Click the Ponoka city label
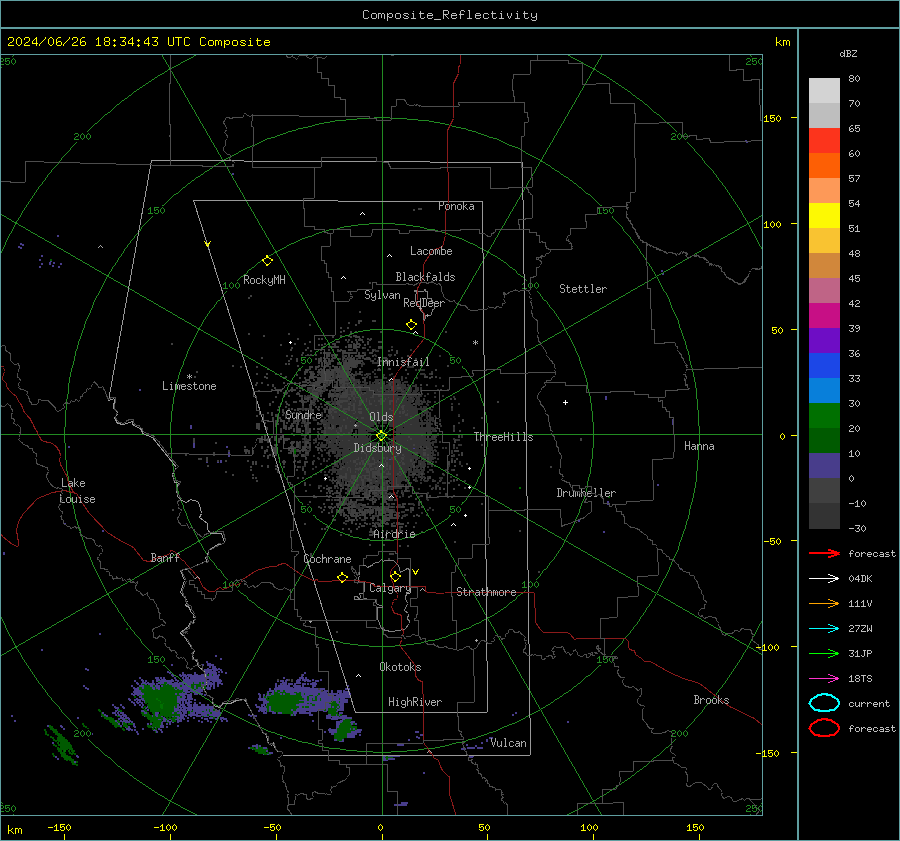The image size is (900, 841). [x=456, y=206]
